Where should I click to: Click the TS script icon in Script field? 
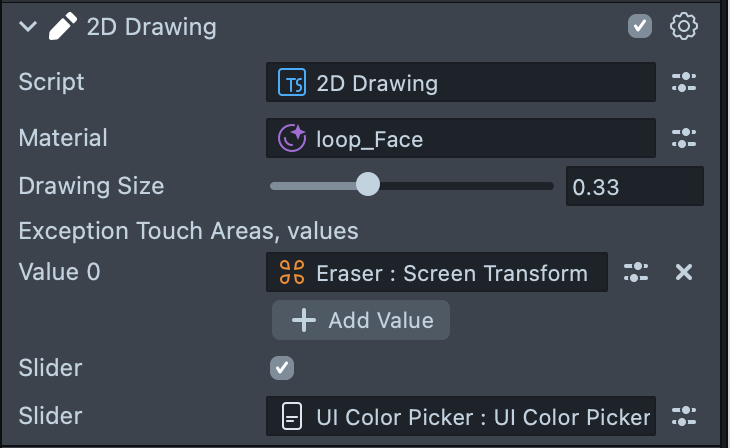coord(292,83)
